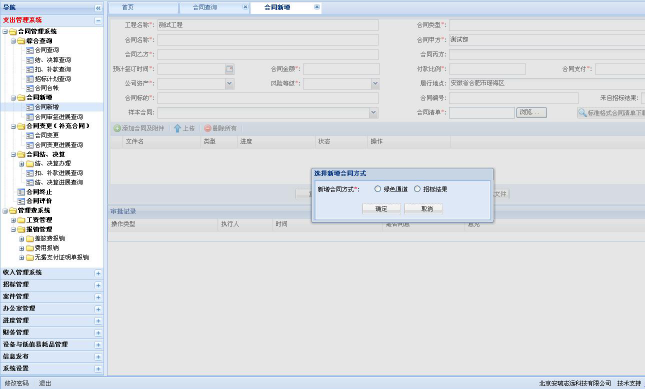Click the red 删除所有 icon

click(x=208, y=128)
